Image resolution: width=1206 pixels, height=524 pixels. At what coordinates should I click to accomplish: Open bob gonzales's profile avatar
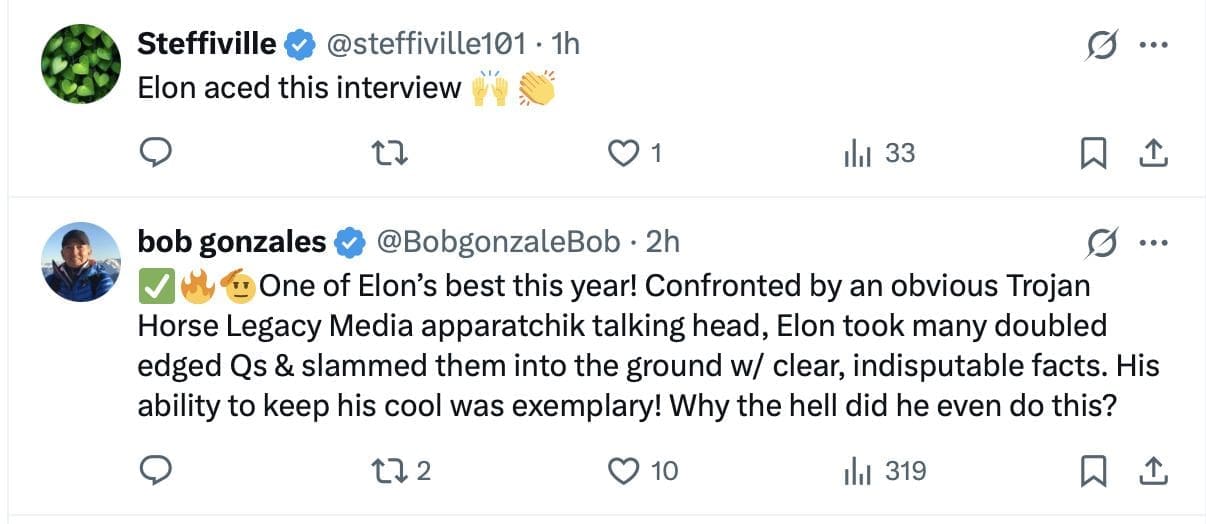pyautogui.click(x=81, y=262)
